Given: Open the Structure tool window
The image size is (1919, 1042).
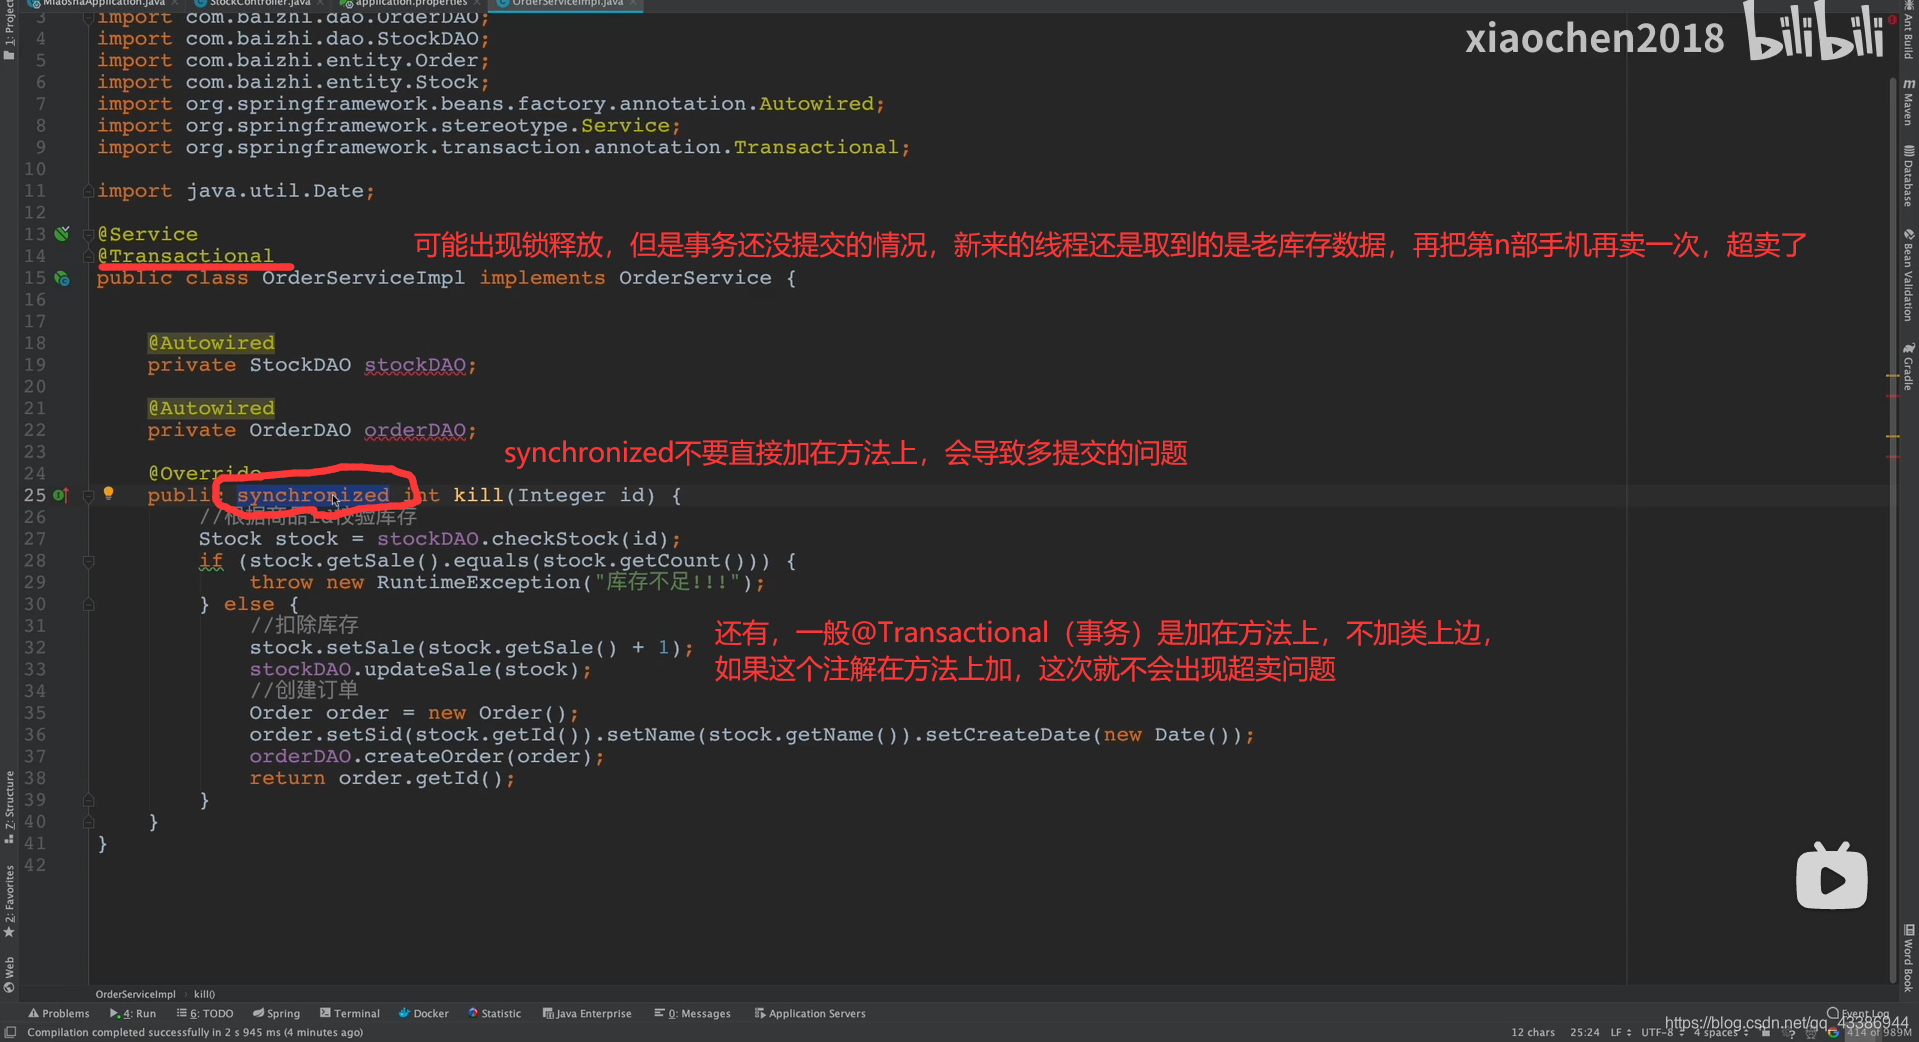Looking at the screenshot, I should 9,807.
